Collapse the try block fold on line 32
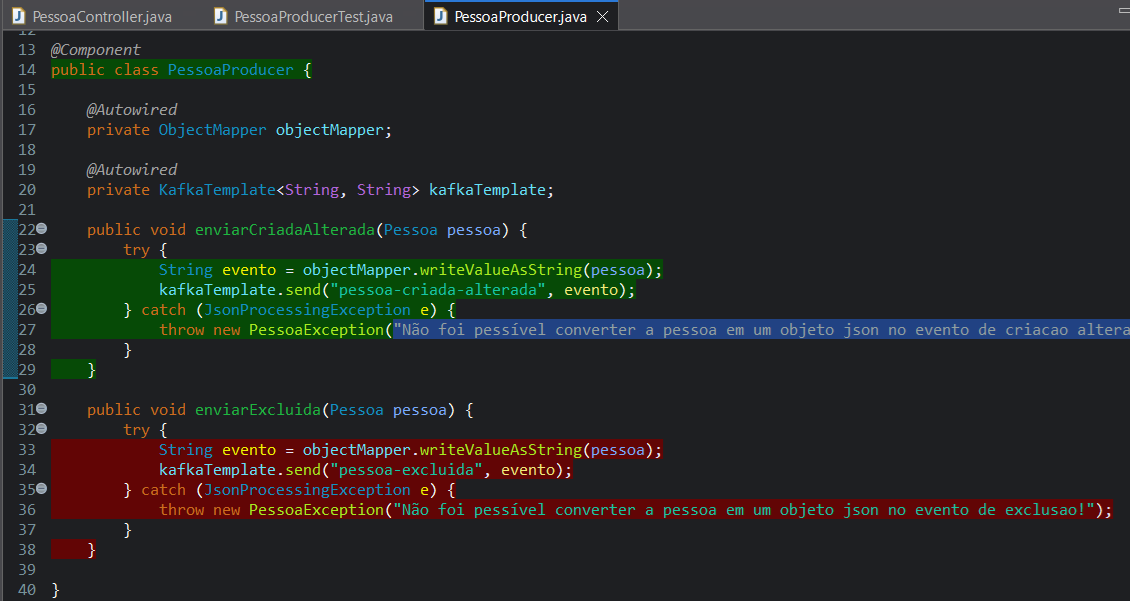The width and height of the screenshot is (1130, 601). (x=41, y=429)
